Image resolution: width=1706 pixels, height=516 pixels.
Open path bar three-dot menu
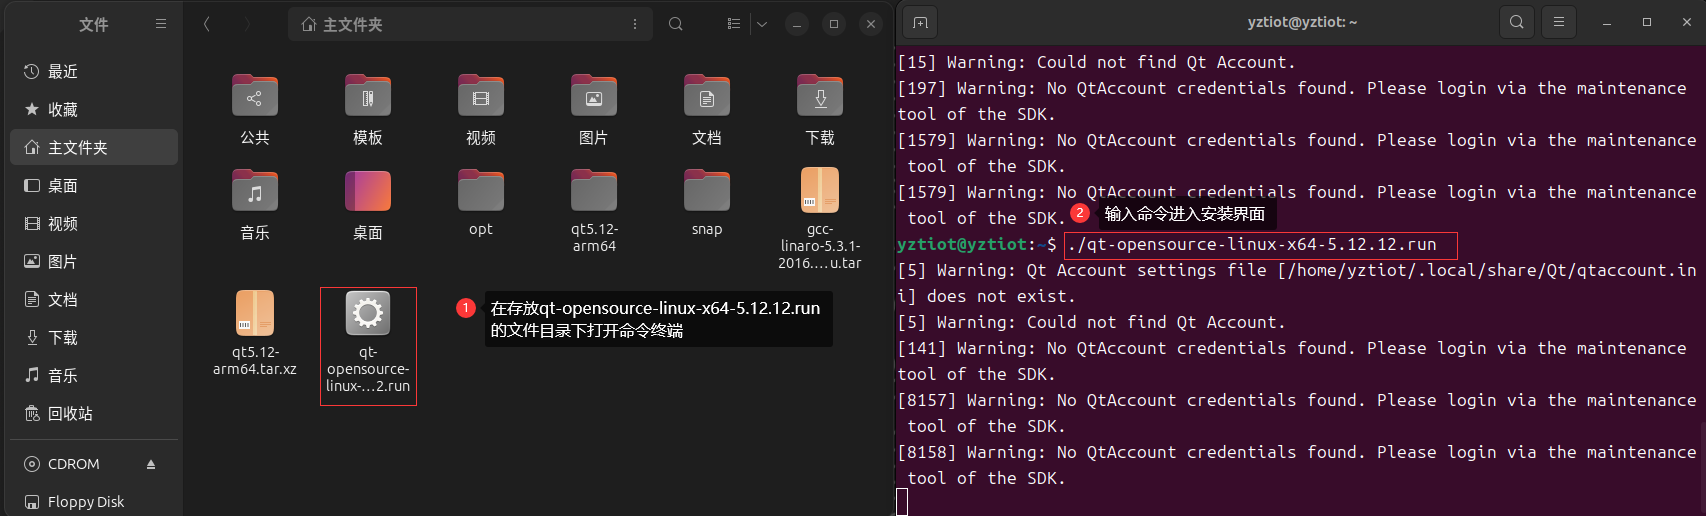tap(635, 24)
